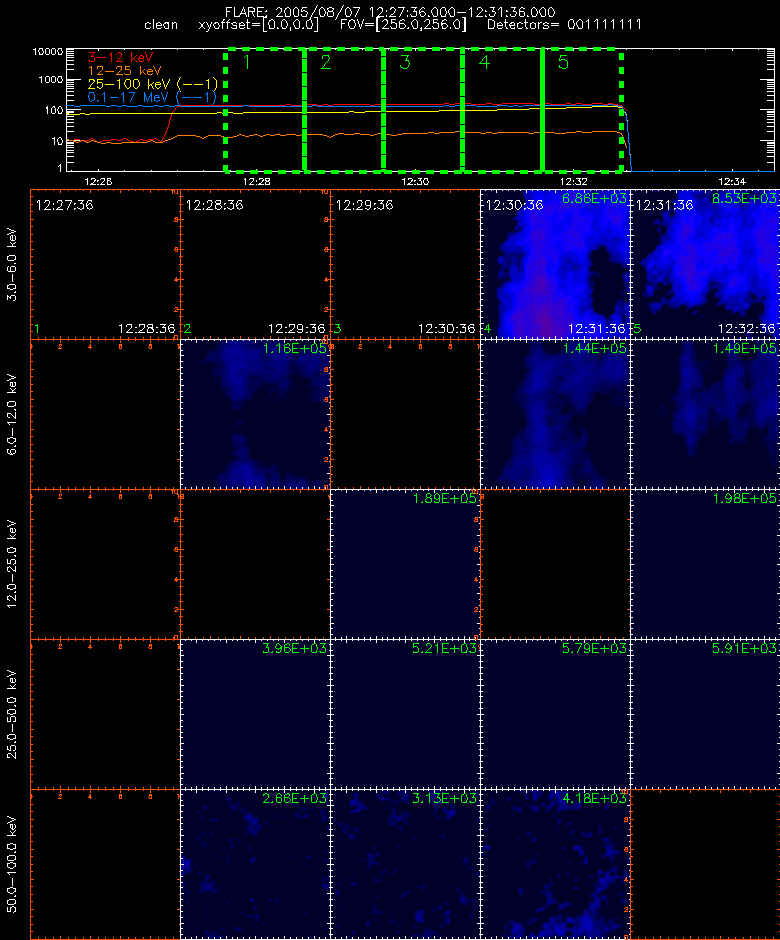Open the 50.0-100.0 keV image with 2.66E+03
The height and width of the screenshot is (940, 780).
click(x=255, y=864)
